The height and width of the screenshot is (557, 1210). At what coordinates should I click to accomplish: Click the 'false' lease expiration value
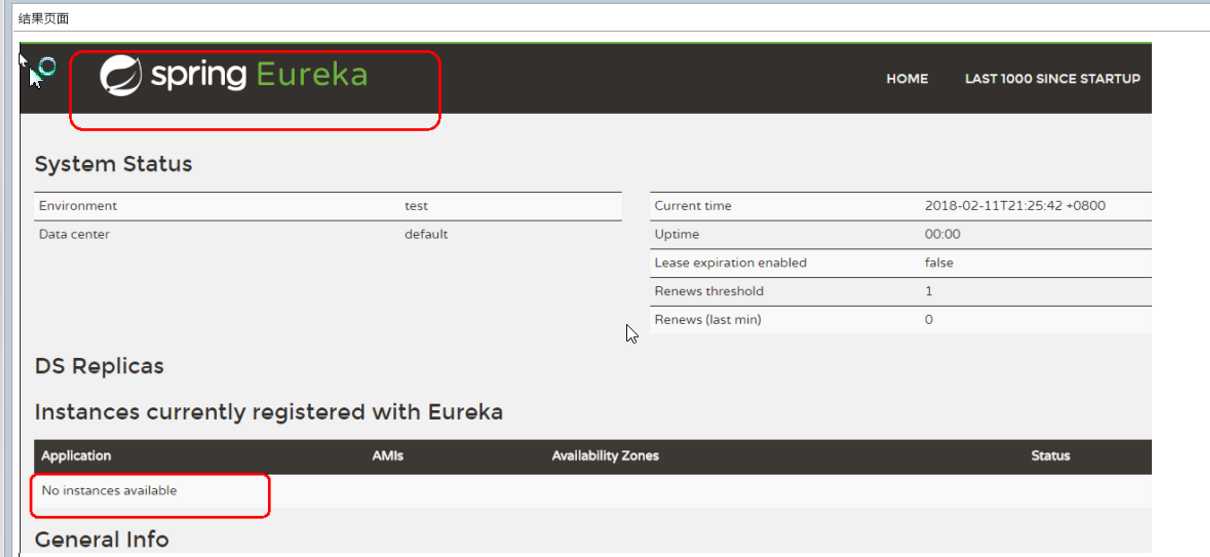[939, 263]
